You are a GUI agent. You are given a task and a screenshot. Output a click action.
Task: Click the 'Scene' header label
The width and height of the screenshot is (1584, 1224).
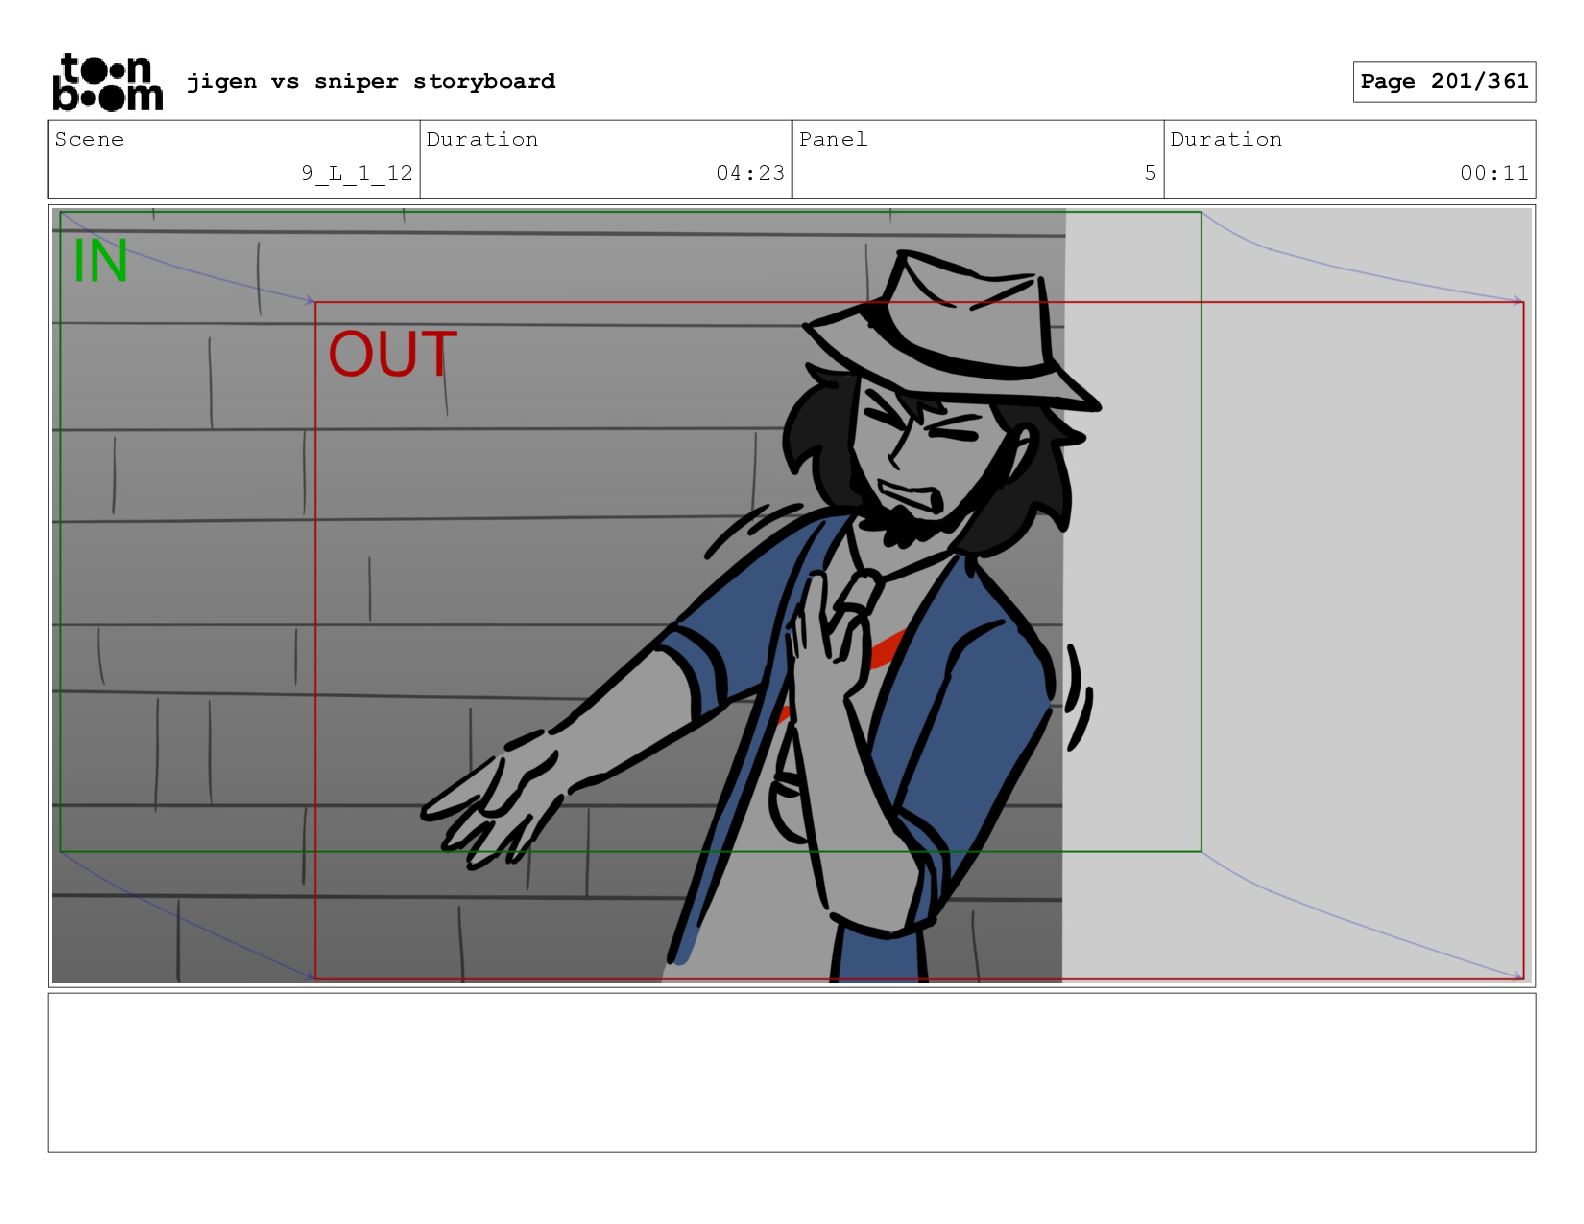point(89,139)
